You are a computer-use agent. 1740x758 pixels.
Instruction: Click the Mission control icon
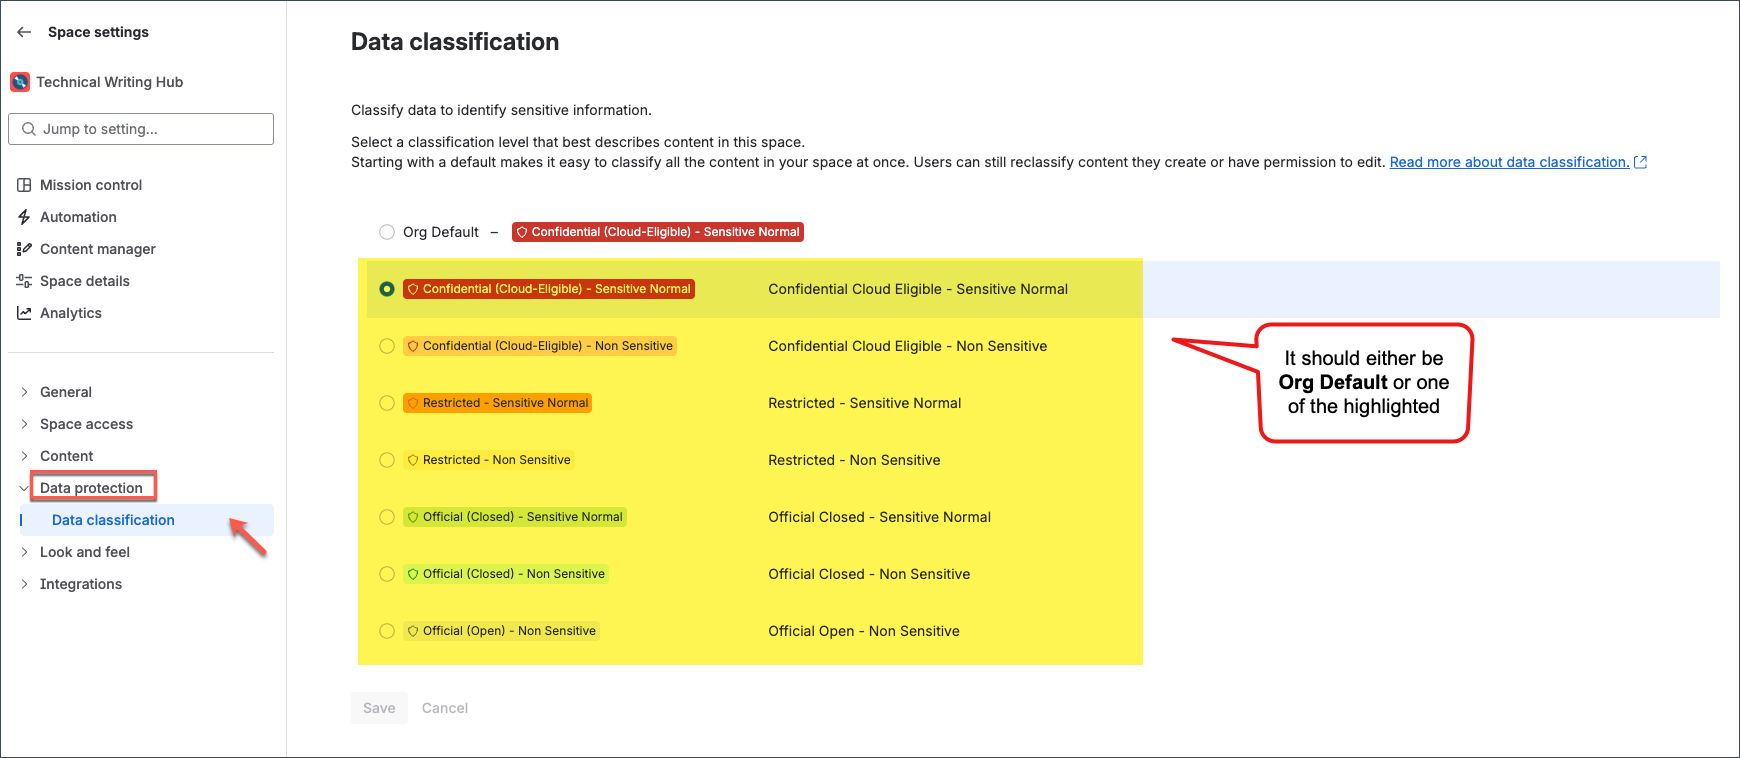[24, 185]
